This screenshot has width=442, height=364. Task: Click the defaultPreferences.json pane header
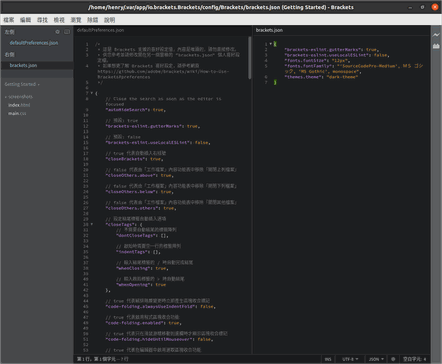(100, 30)
